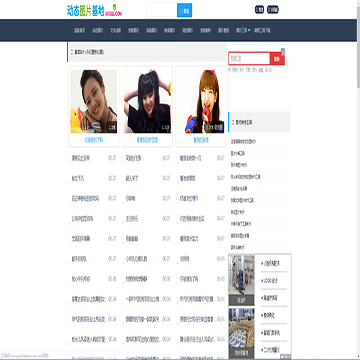Click the red sidebar search button

pos(277,59)
